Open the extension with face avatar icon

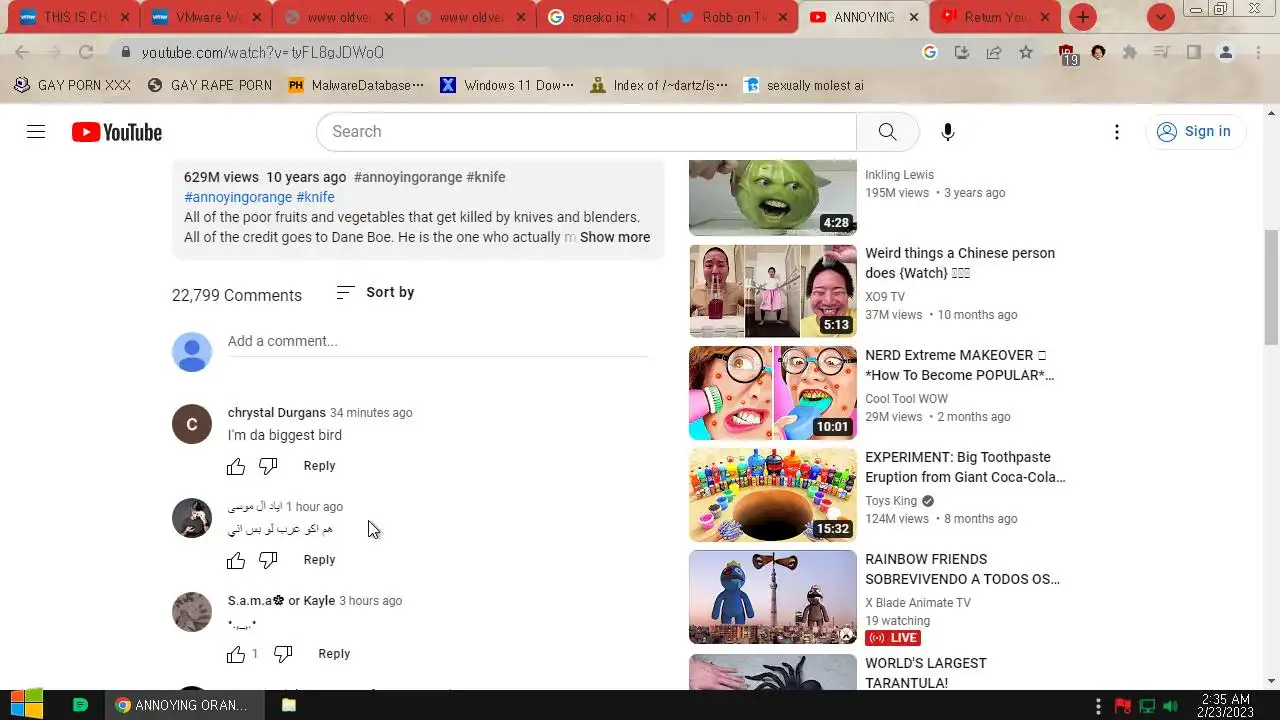(1098, 52)
